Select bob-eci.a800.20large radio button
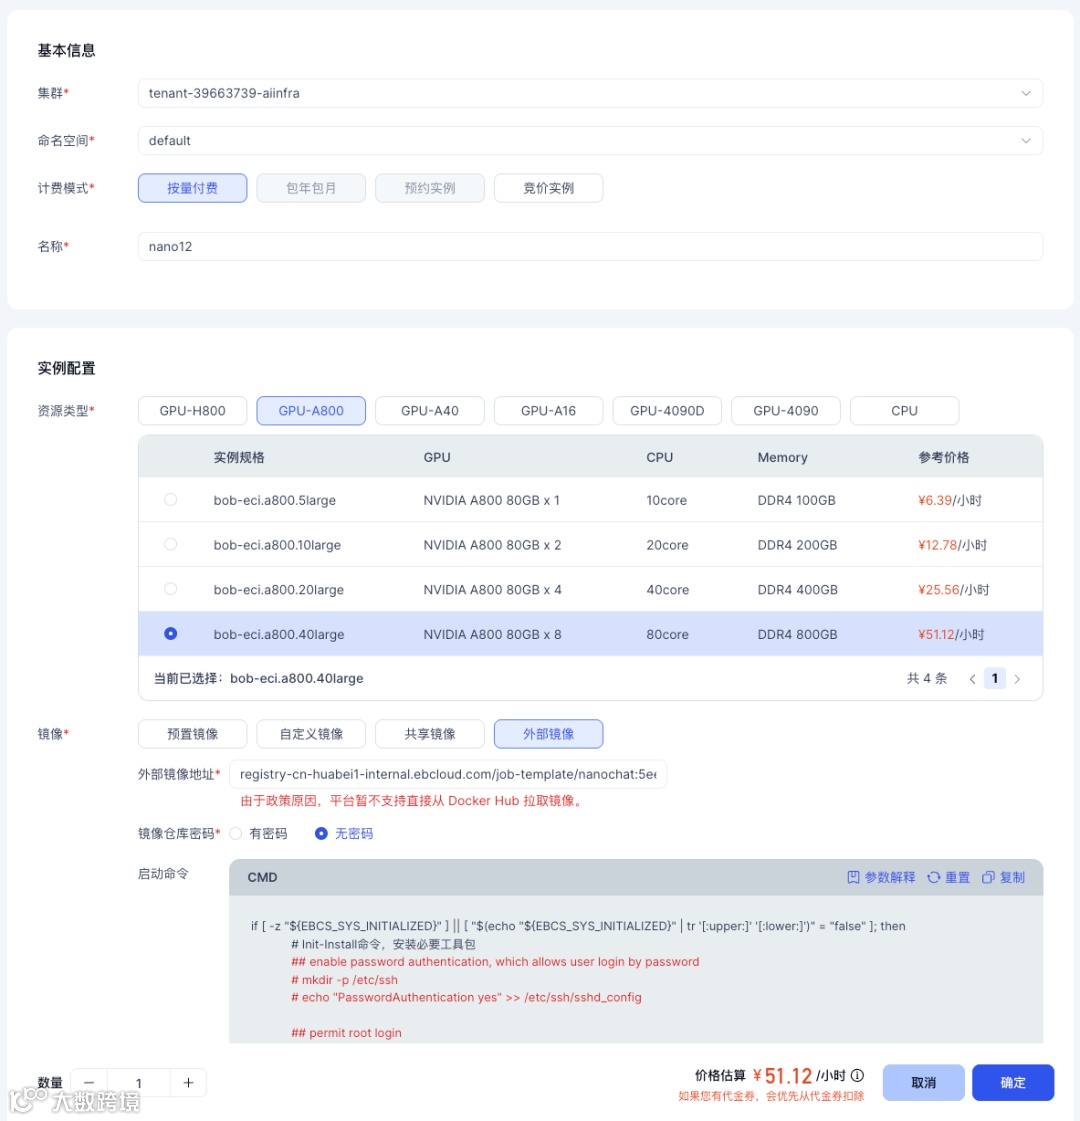This screenshot has width=1080, height=1121. 170,589
